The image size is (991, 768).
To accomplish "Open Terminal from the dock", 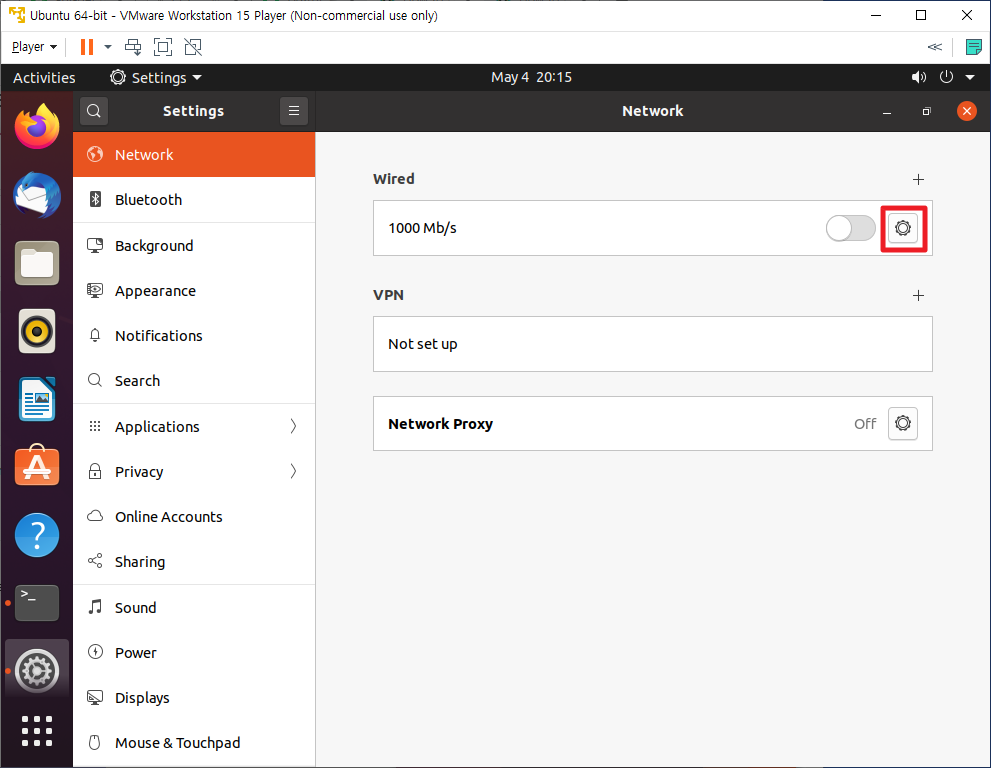I will (x=37, y=603).
